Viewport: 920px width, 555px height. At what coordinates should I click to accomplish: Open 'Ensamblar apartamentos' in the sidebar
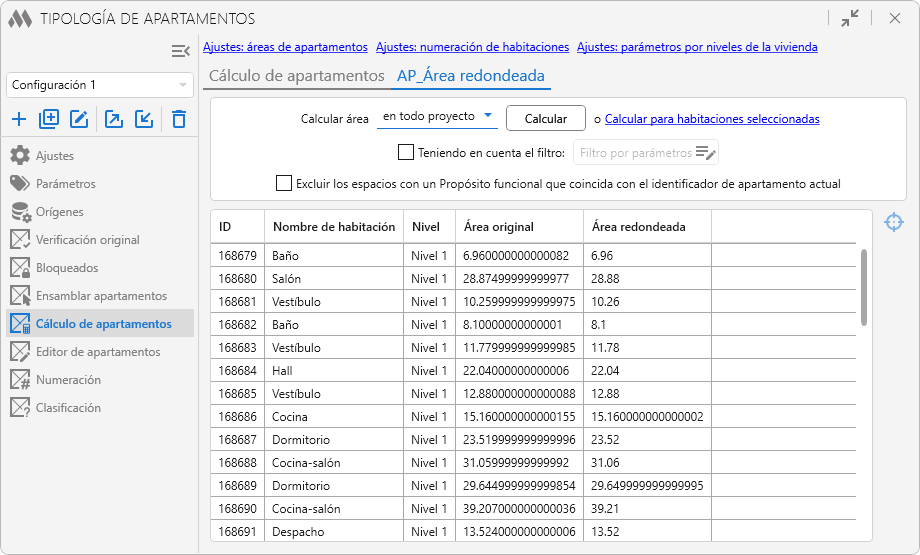click(x=101, y=296)
